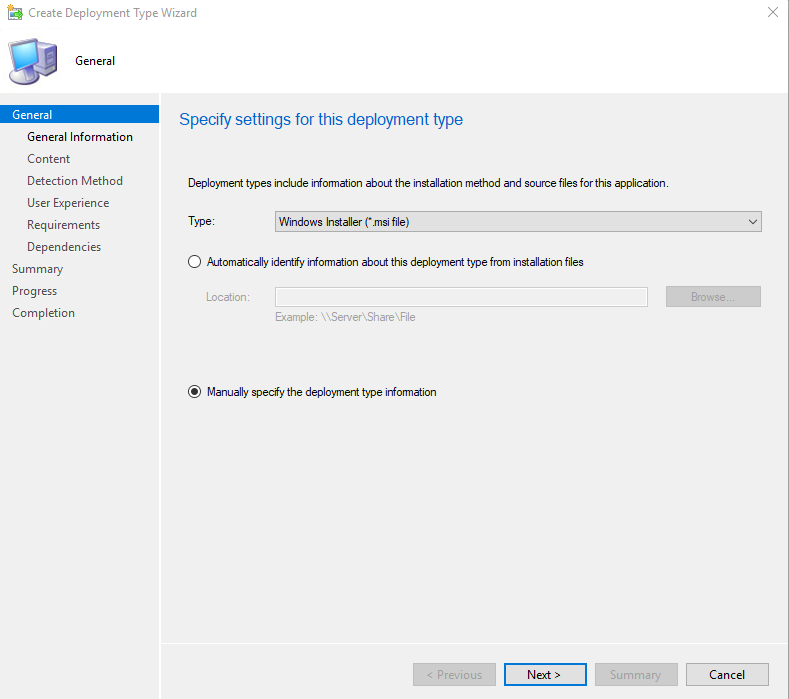789x699 pixels.
Task: Click the Location text field
Action: [x=461, y=297]
